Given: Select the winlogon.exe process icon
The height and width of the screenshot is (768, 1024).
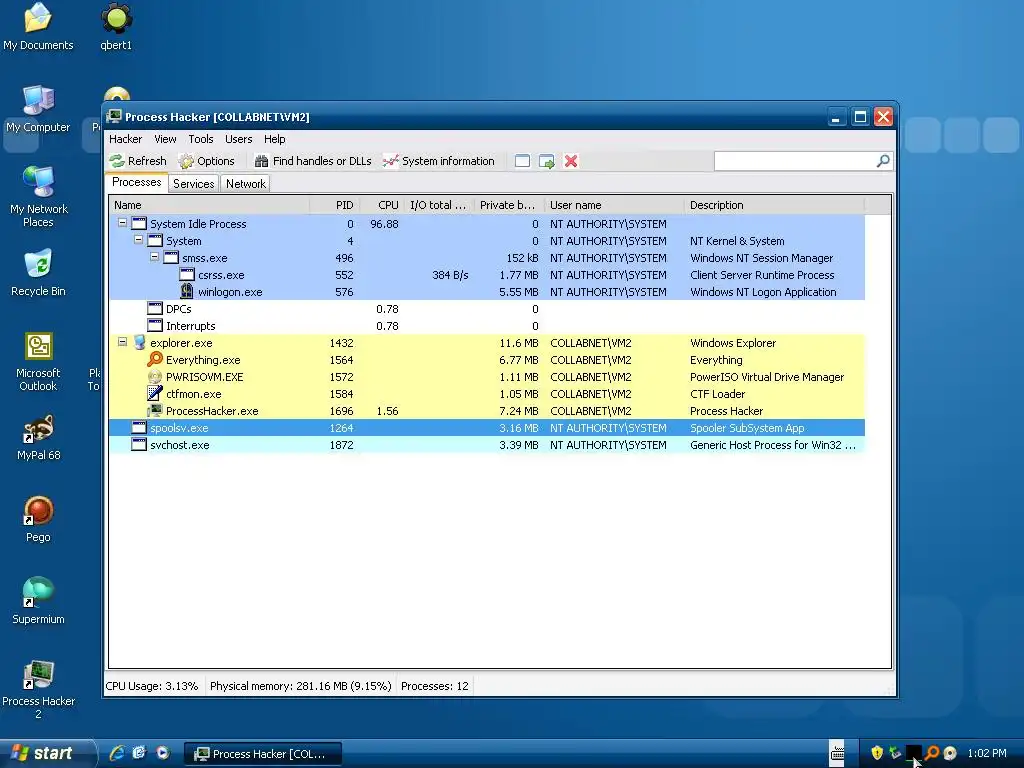Looking at the screenshot, I should 187,291.
